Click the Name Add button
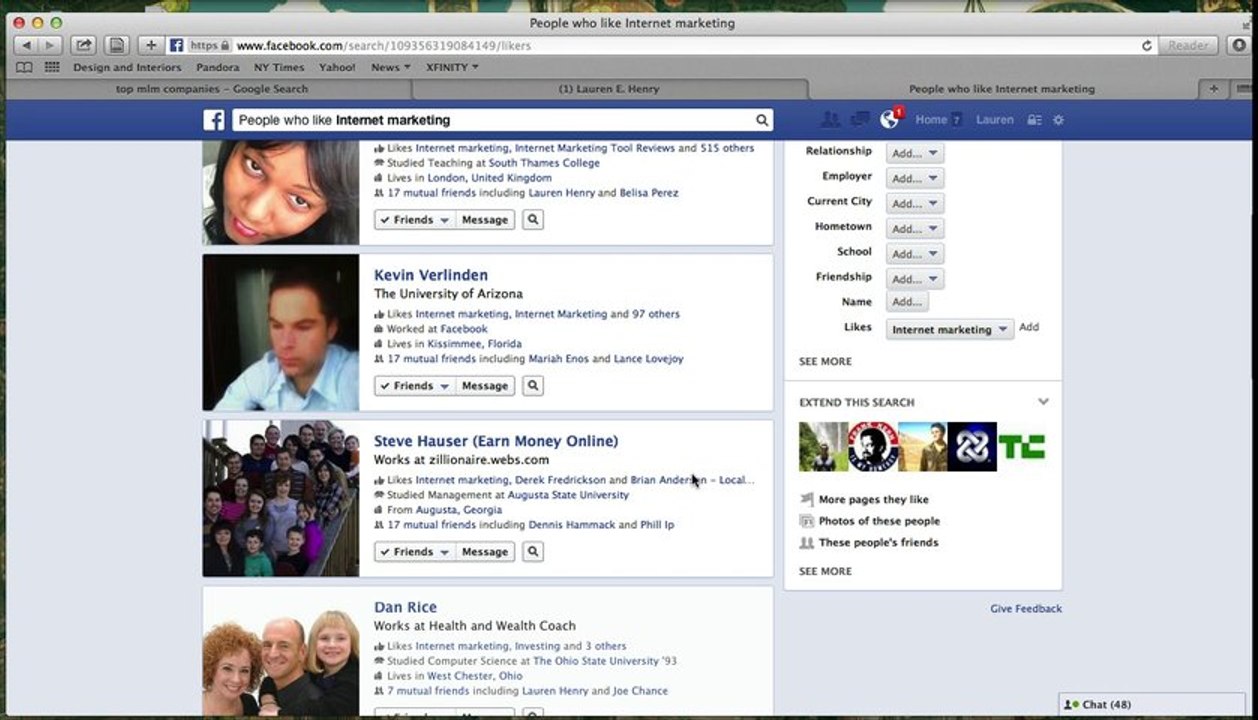This screenshot has width=1258, height=720. (x=907, y=301)
